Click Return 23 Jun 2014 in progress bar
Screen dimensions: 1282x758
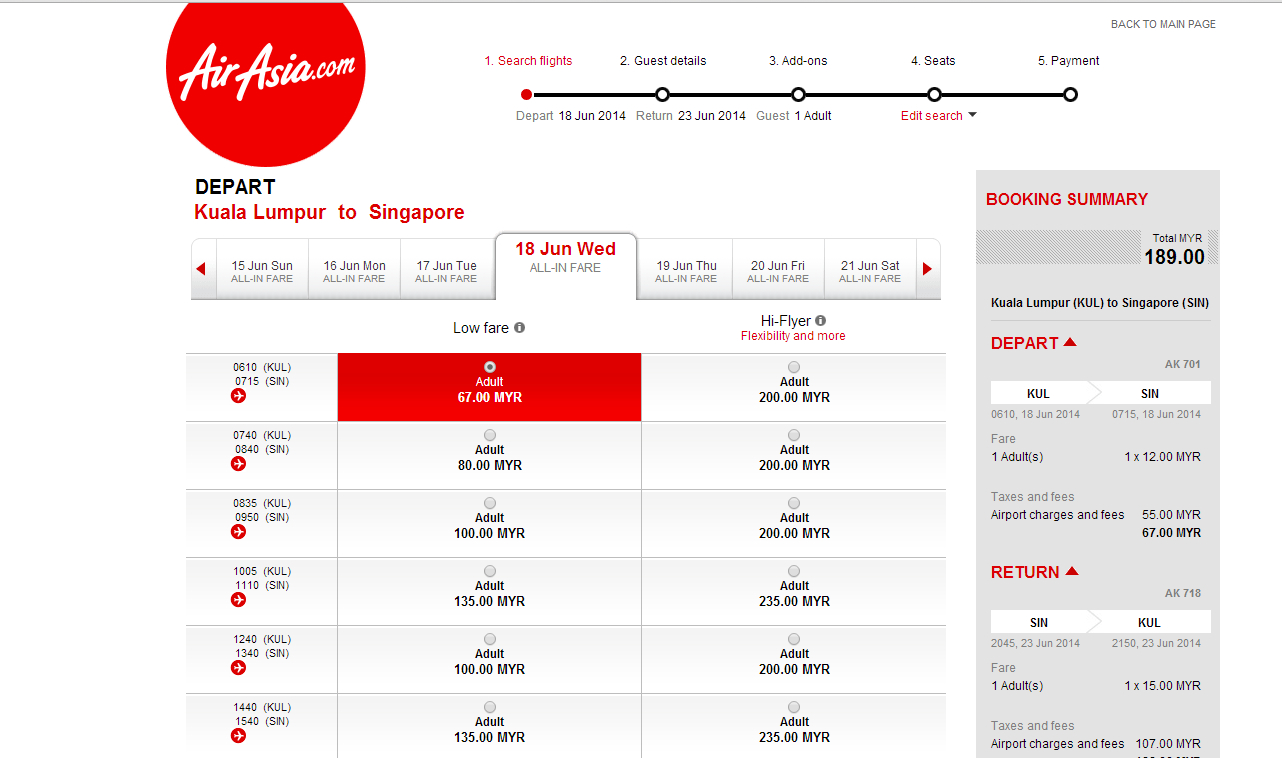tap(691, 116)
